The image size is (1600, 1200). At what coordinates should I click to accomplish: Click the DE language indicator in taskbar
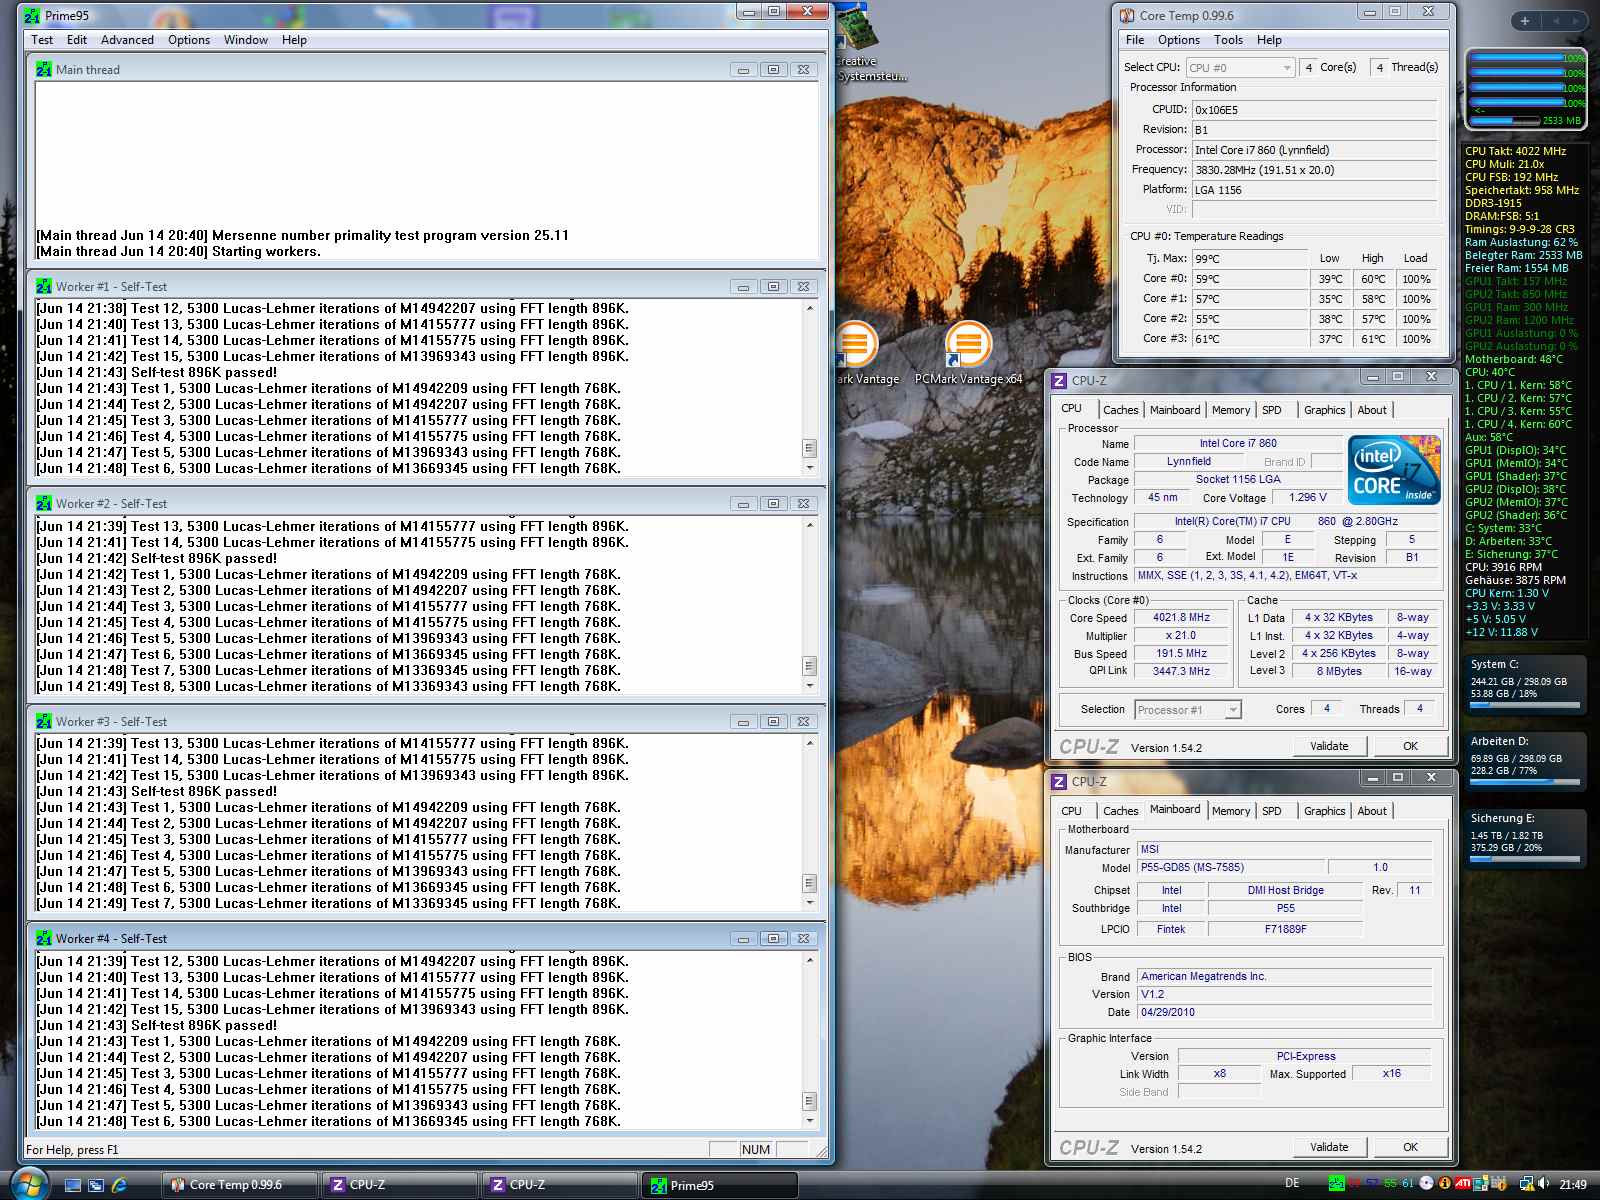[1292, 1183]
